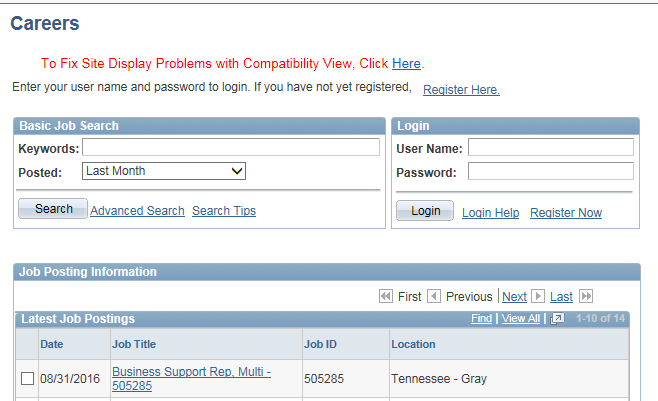Sort postings by Location column header

click(x=413, y=344)
